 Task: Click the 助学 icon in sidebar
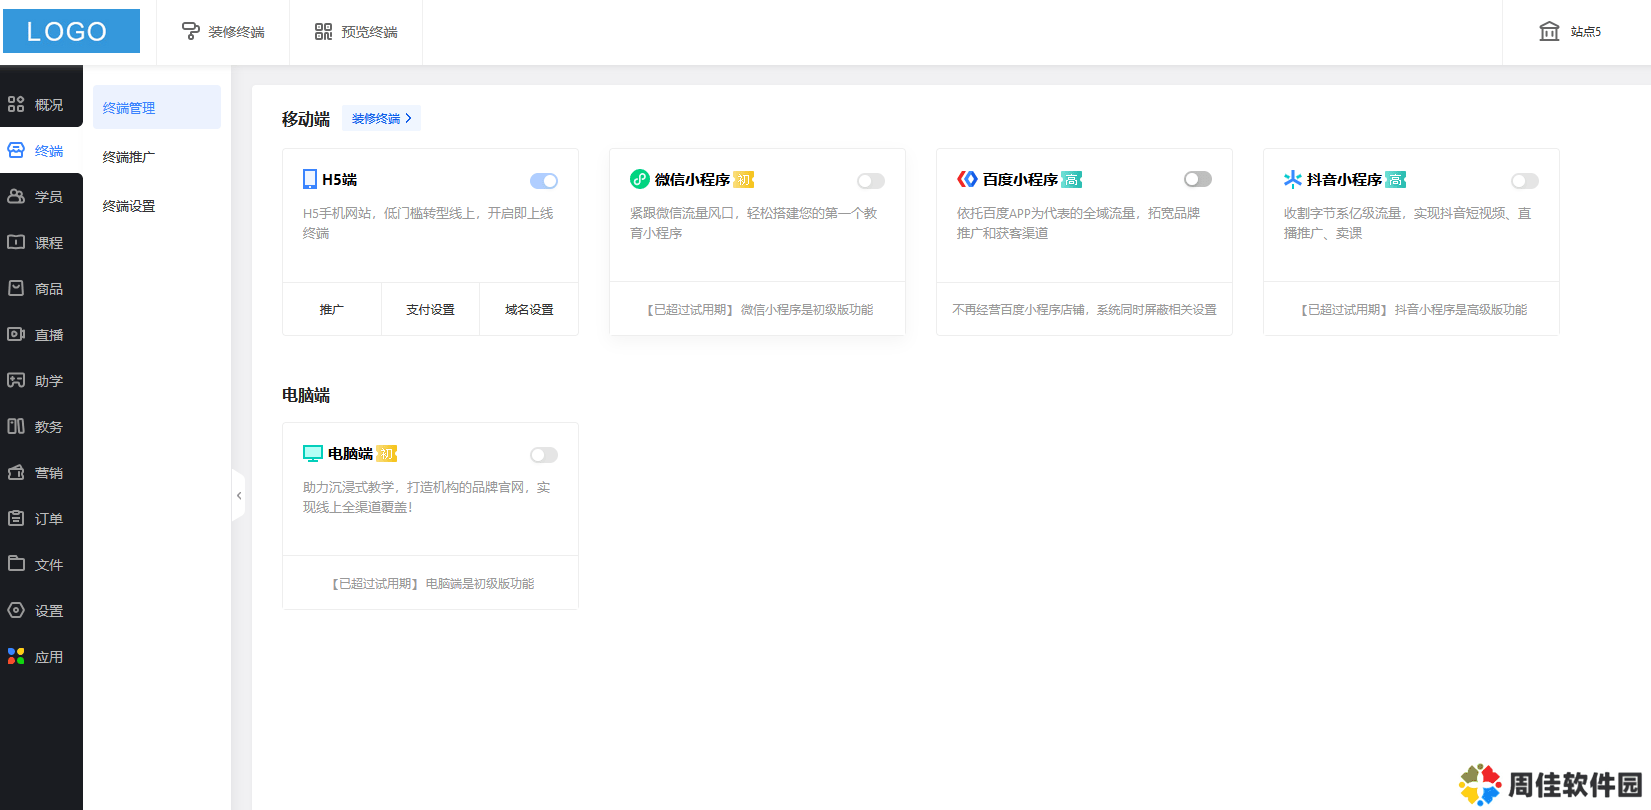(16, 380)
